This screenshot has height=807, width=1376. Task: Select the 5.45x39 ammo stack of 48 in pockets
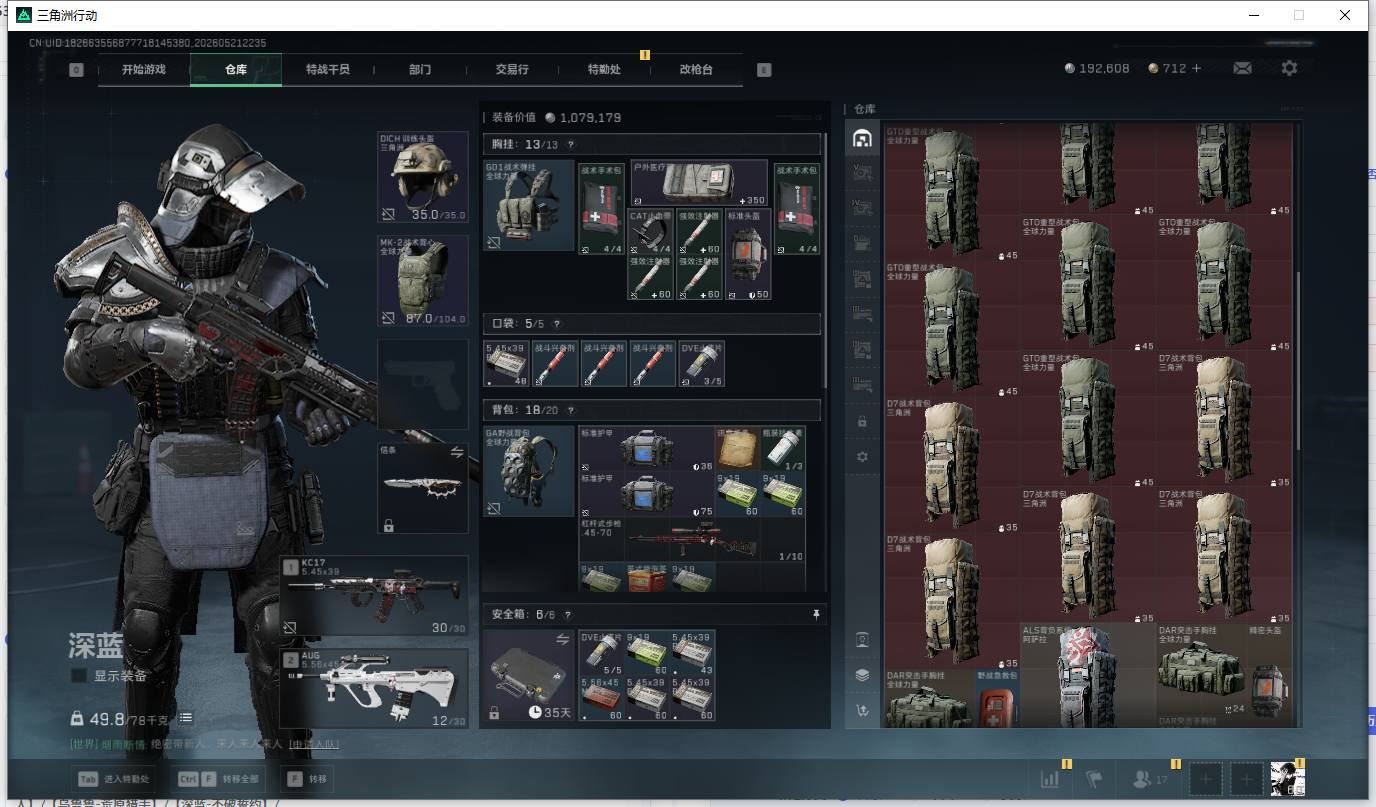pyautogui.click(x=506, y=364)
